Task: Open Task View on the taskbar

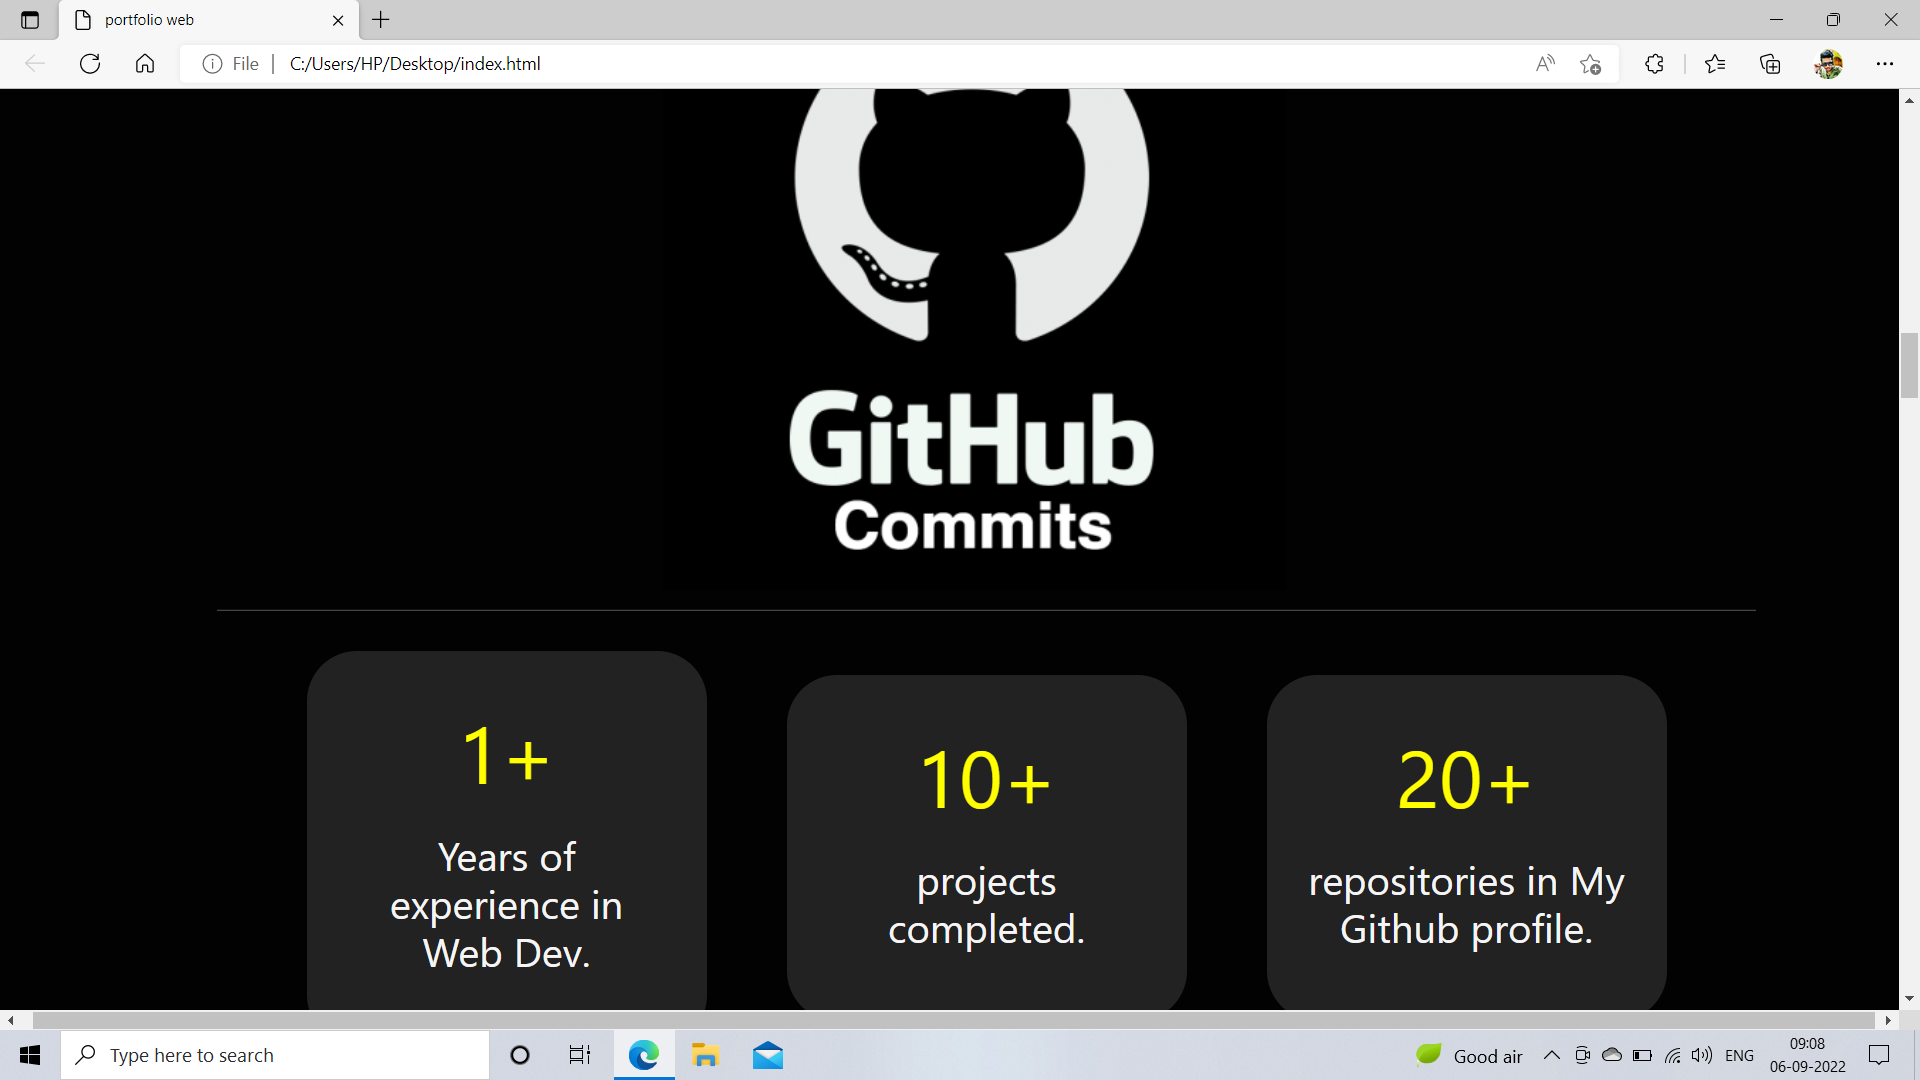Action: tap(579, 1054)
